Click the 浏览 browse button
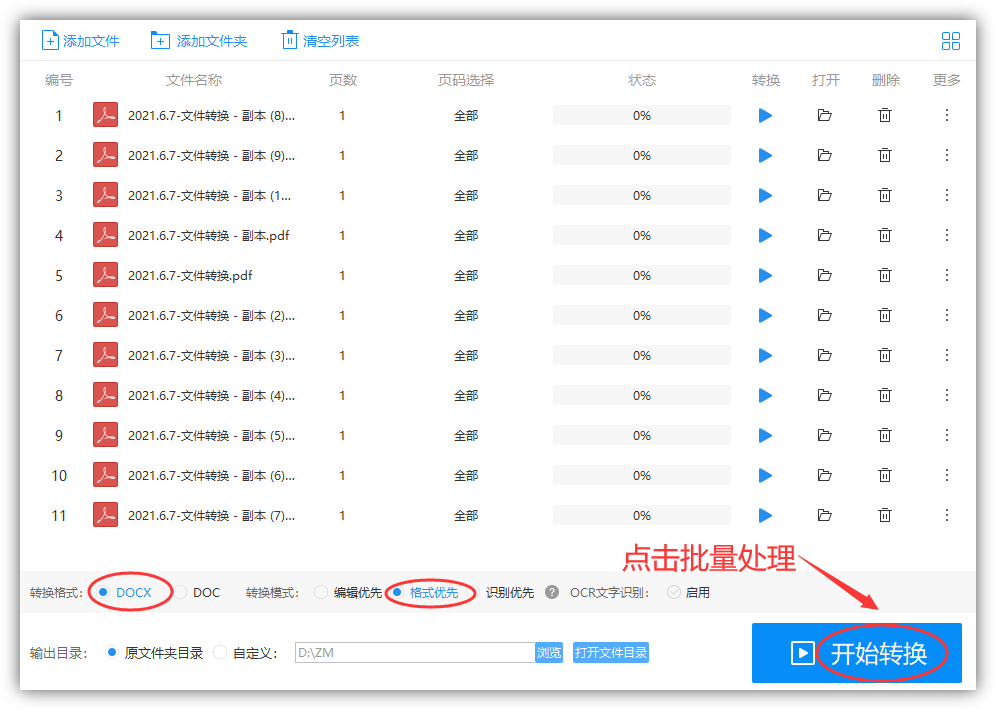The height and width of the screenshot is (710, 996). (x=549, y=653)
